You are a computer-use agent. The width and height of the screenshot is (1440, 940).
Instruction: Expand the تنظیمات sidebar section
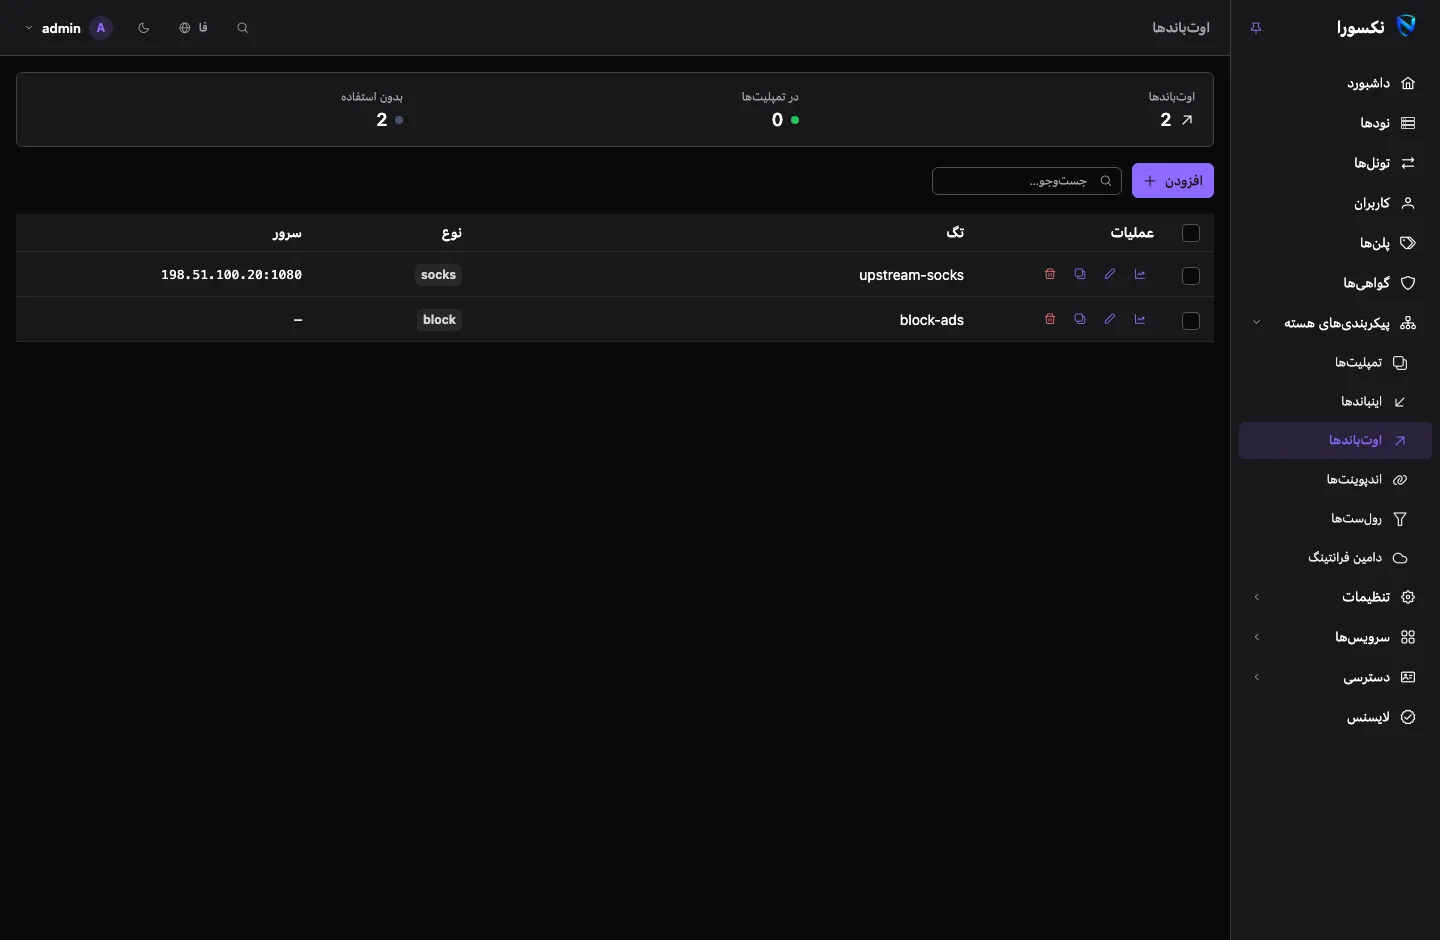[1335, 597]
